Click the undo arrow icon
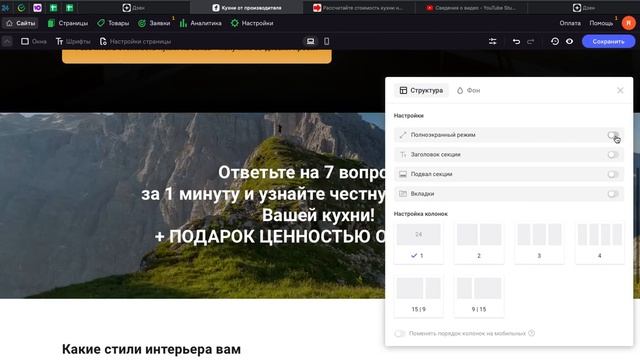 [x=516, y=41]
